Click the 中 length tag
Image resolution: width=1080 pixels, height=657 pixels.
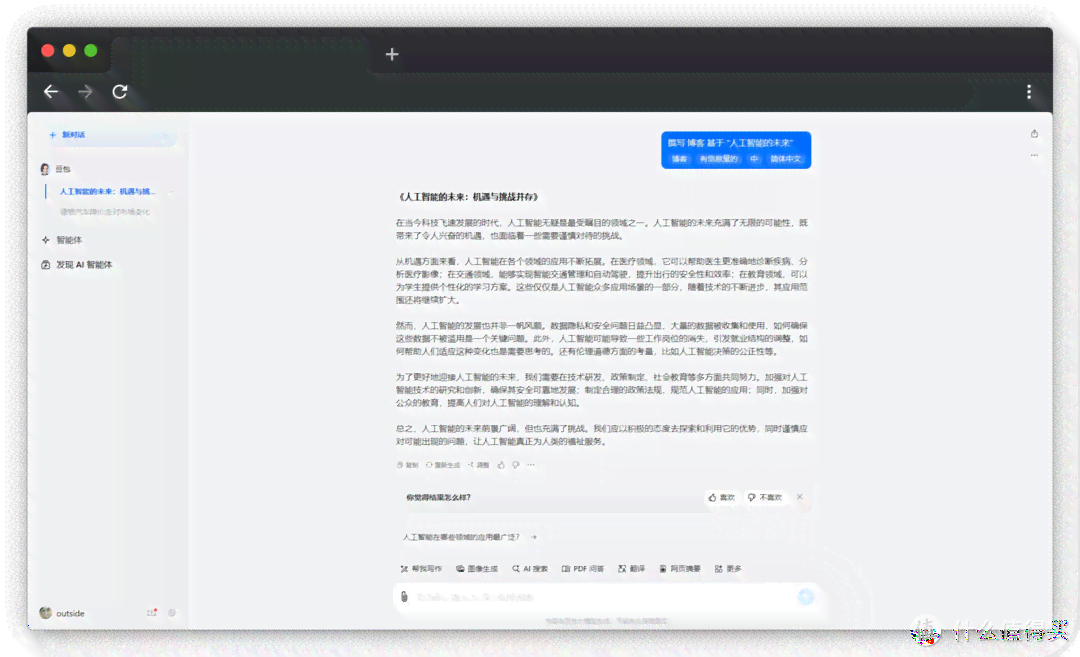click(x=754, y=159)
